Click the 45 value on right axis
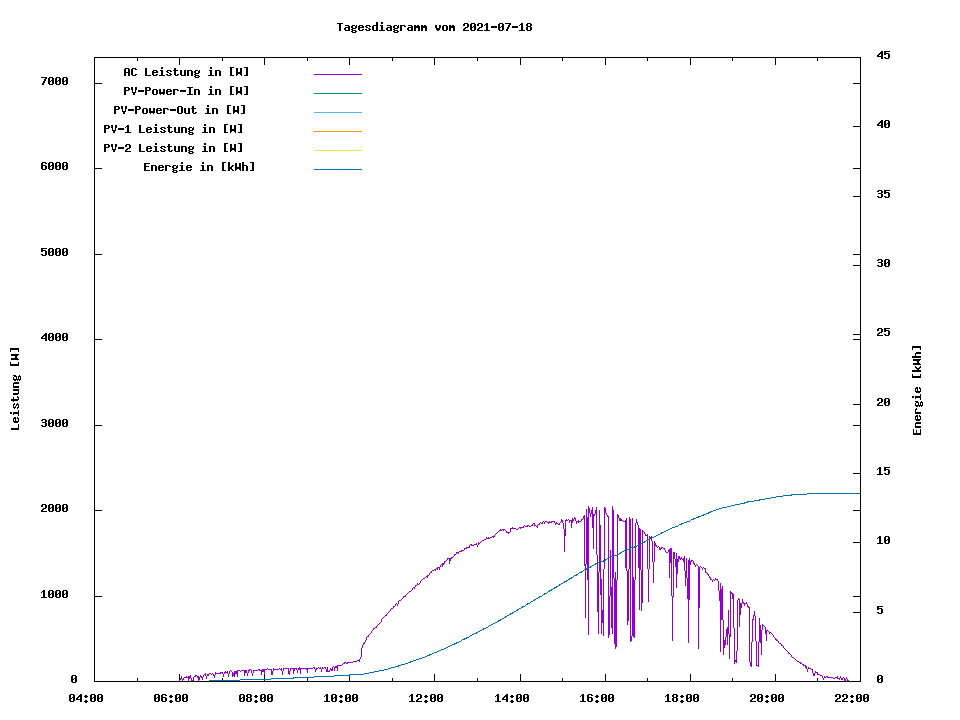Screen dimensions: 960x720 click(884, 55)
